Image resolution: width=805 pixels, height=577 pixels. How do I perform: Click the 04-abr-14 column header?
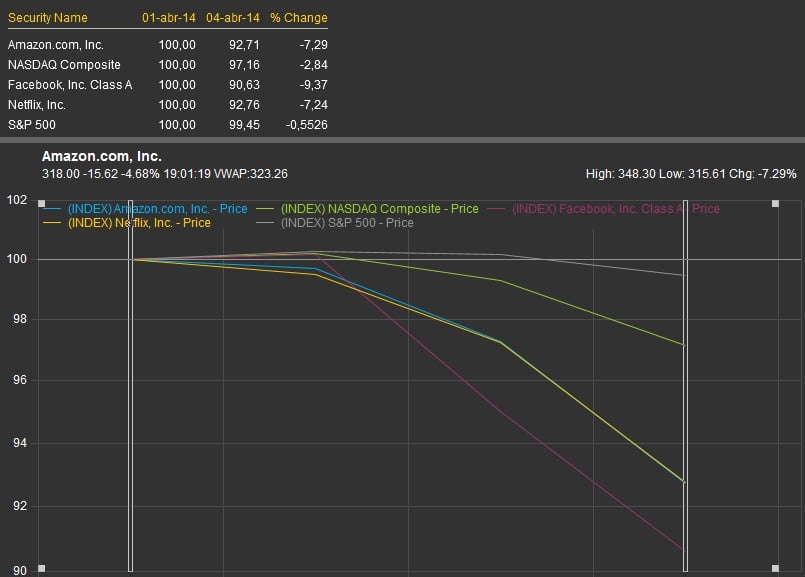233,18
